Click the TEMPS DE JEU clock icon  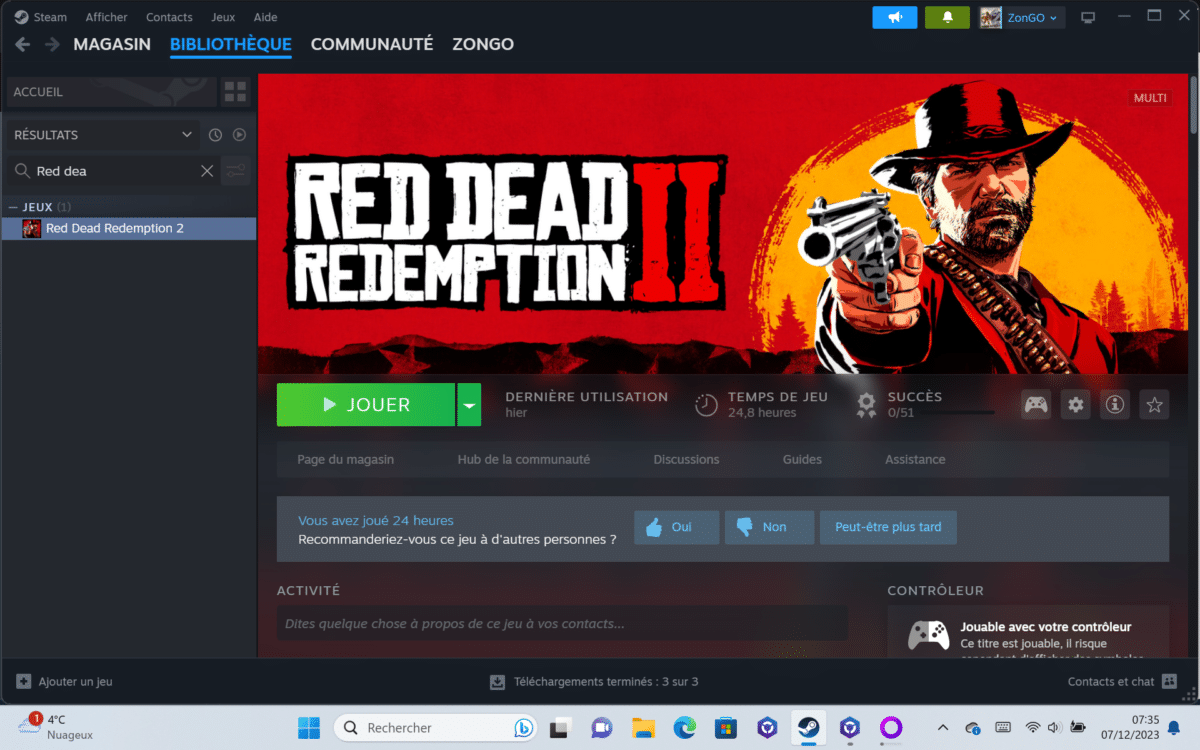point(706,405)
